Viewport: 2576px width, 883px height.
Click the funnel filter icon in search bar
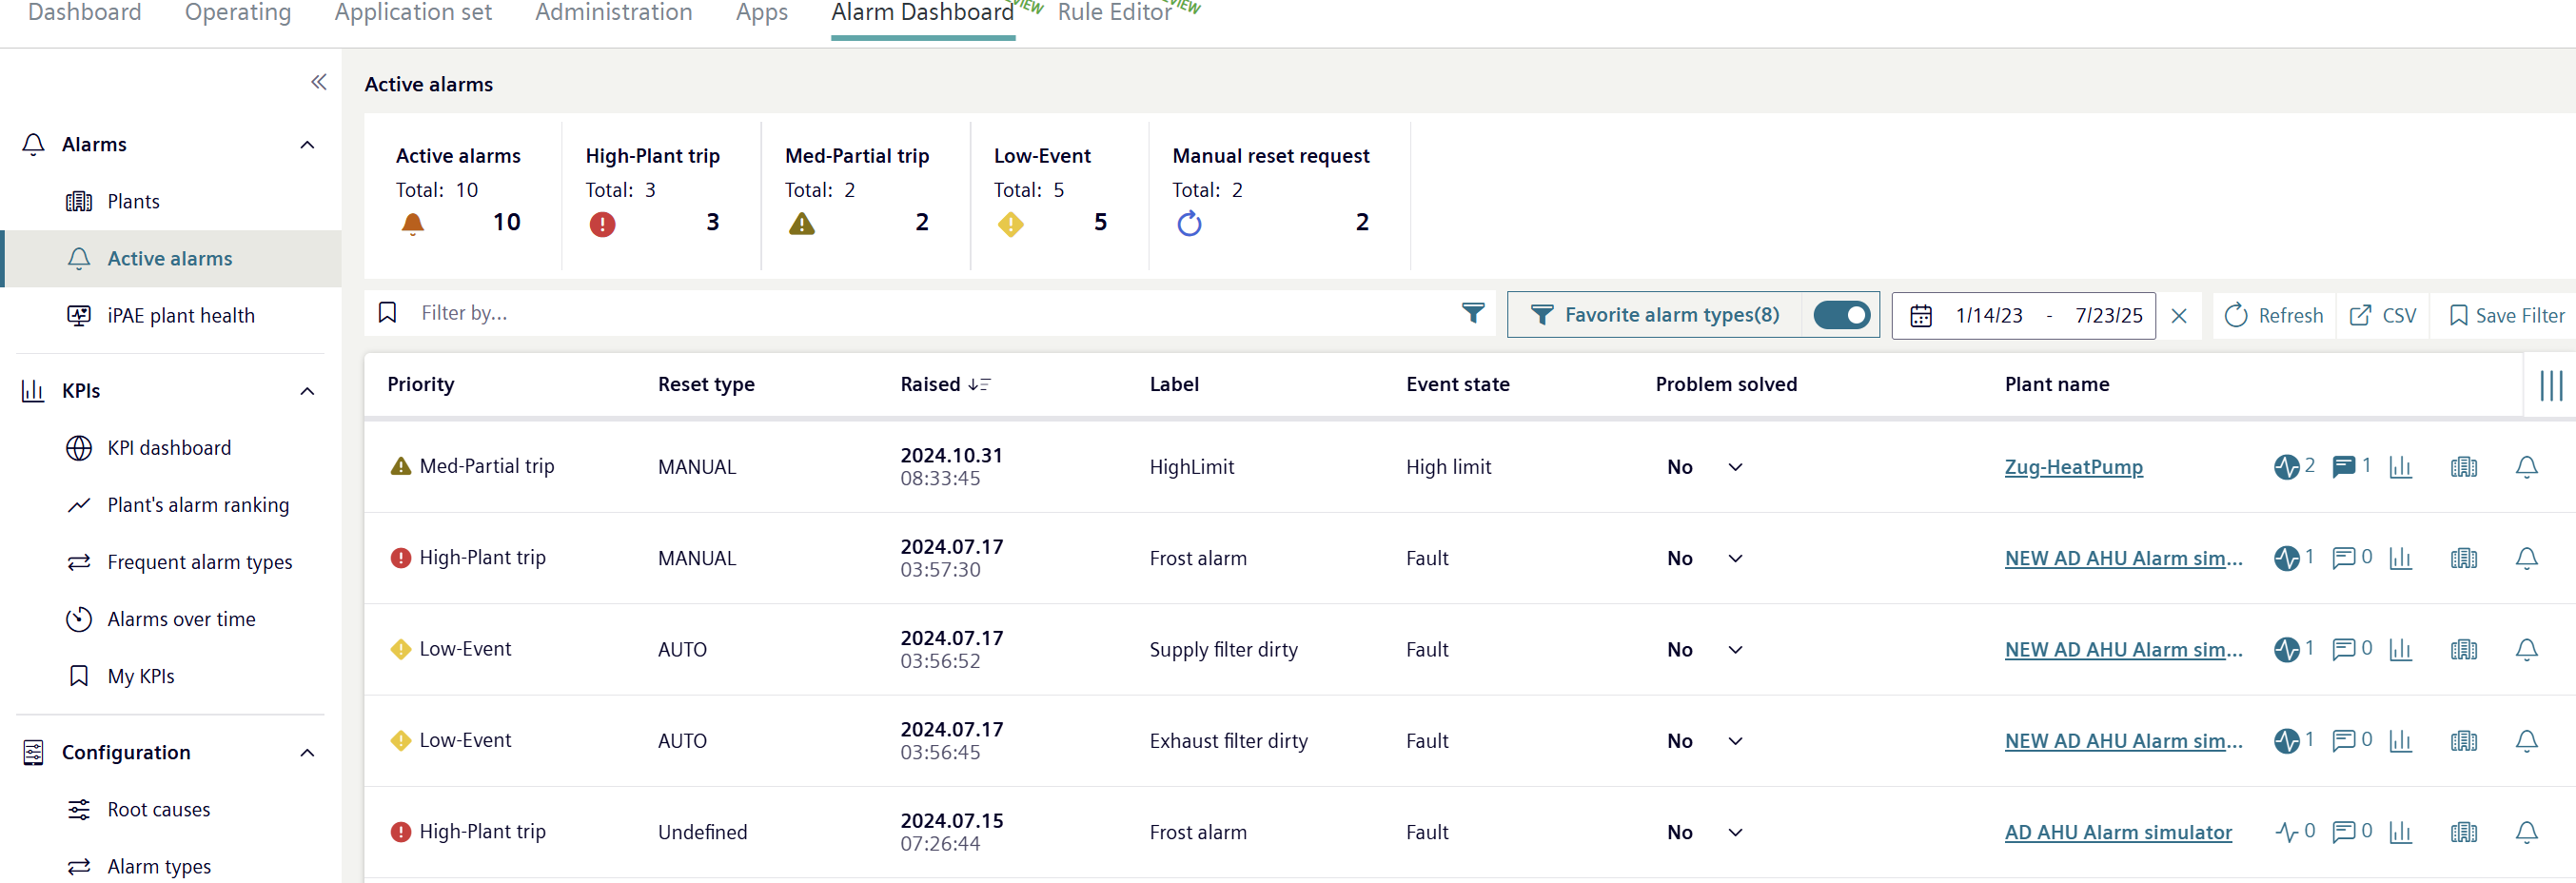coord(1472,313)
